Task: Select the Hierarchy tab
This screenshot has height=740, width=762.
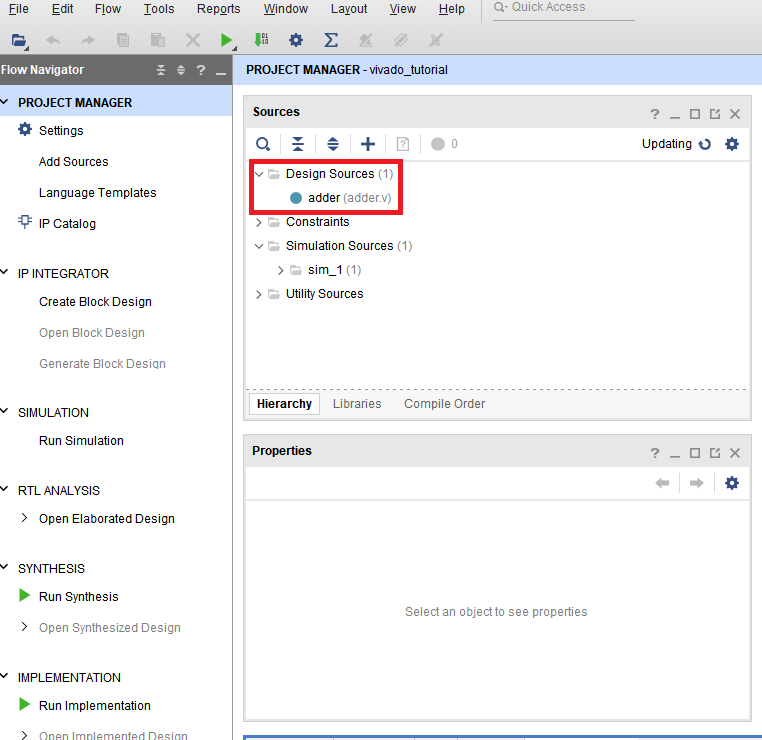Action: coord(284,404)
